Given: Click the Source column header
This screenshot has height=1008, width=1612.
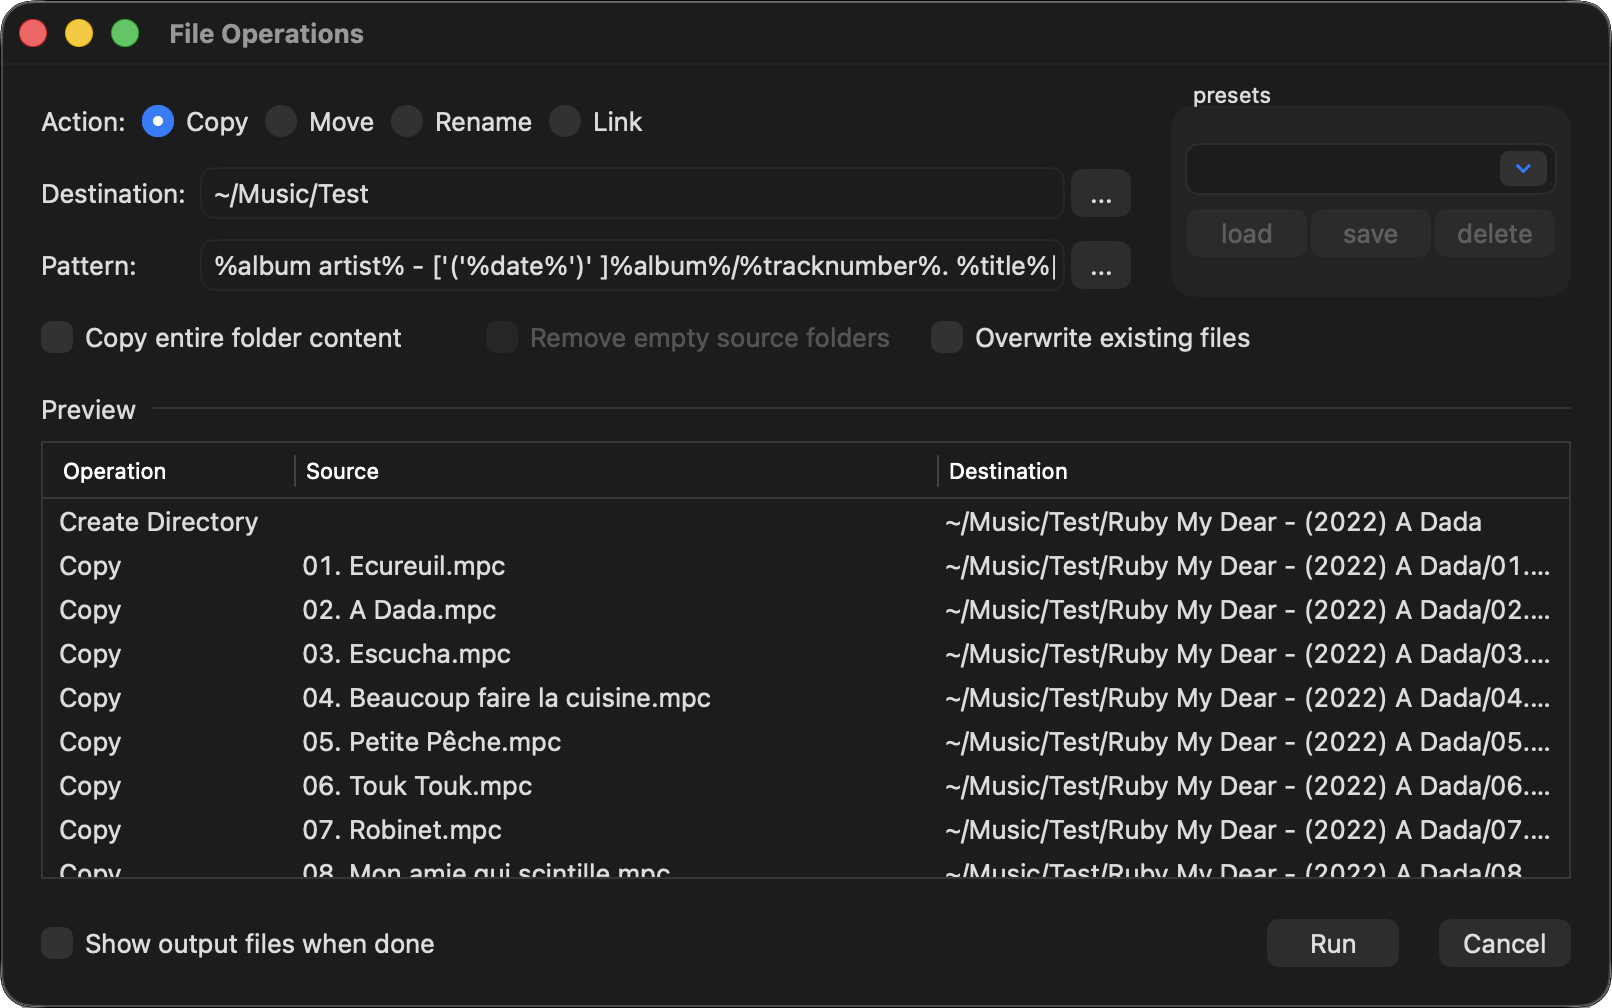Looking at the screenshot, I should pos(342,472).
